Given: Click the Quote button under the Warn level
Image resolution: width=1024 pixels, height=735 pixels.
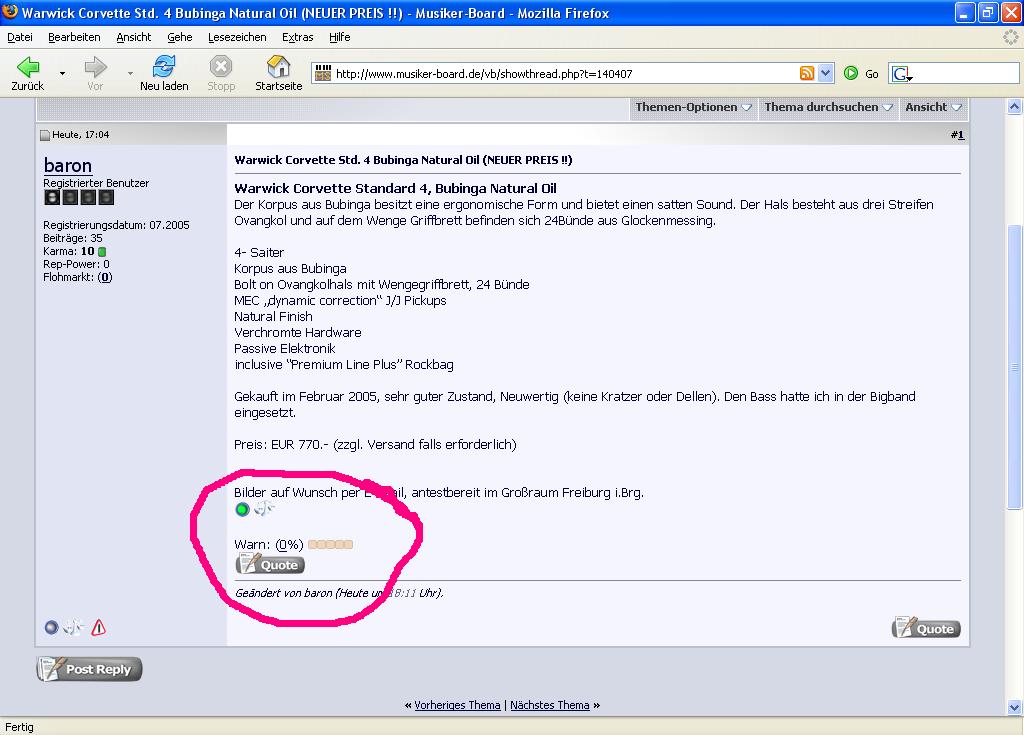Looking at the screenshot, I should coord(270,564).
